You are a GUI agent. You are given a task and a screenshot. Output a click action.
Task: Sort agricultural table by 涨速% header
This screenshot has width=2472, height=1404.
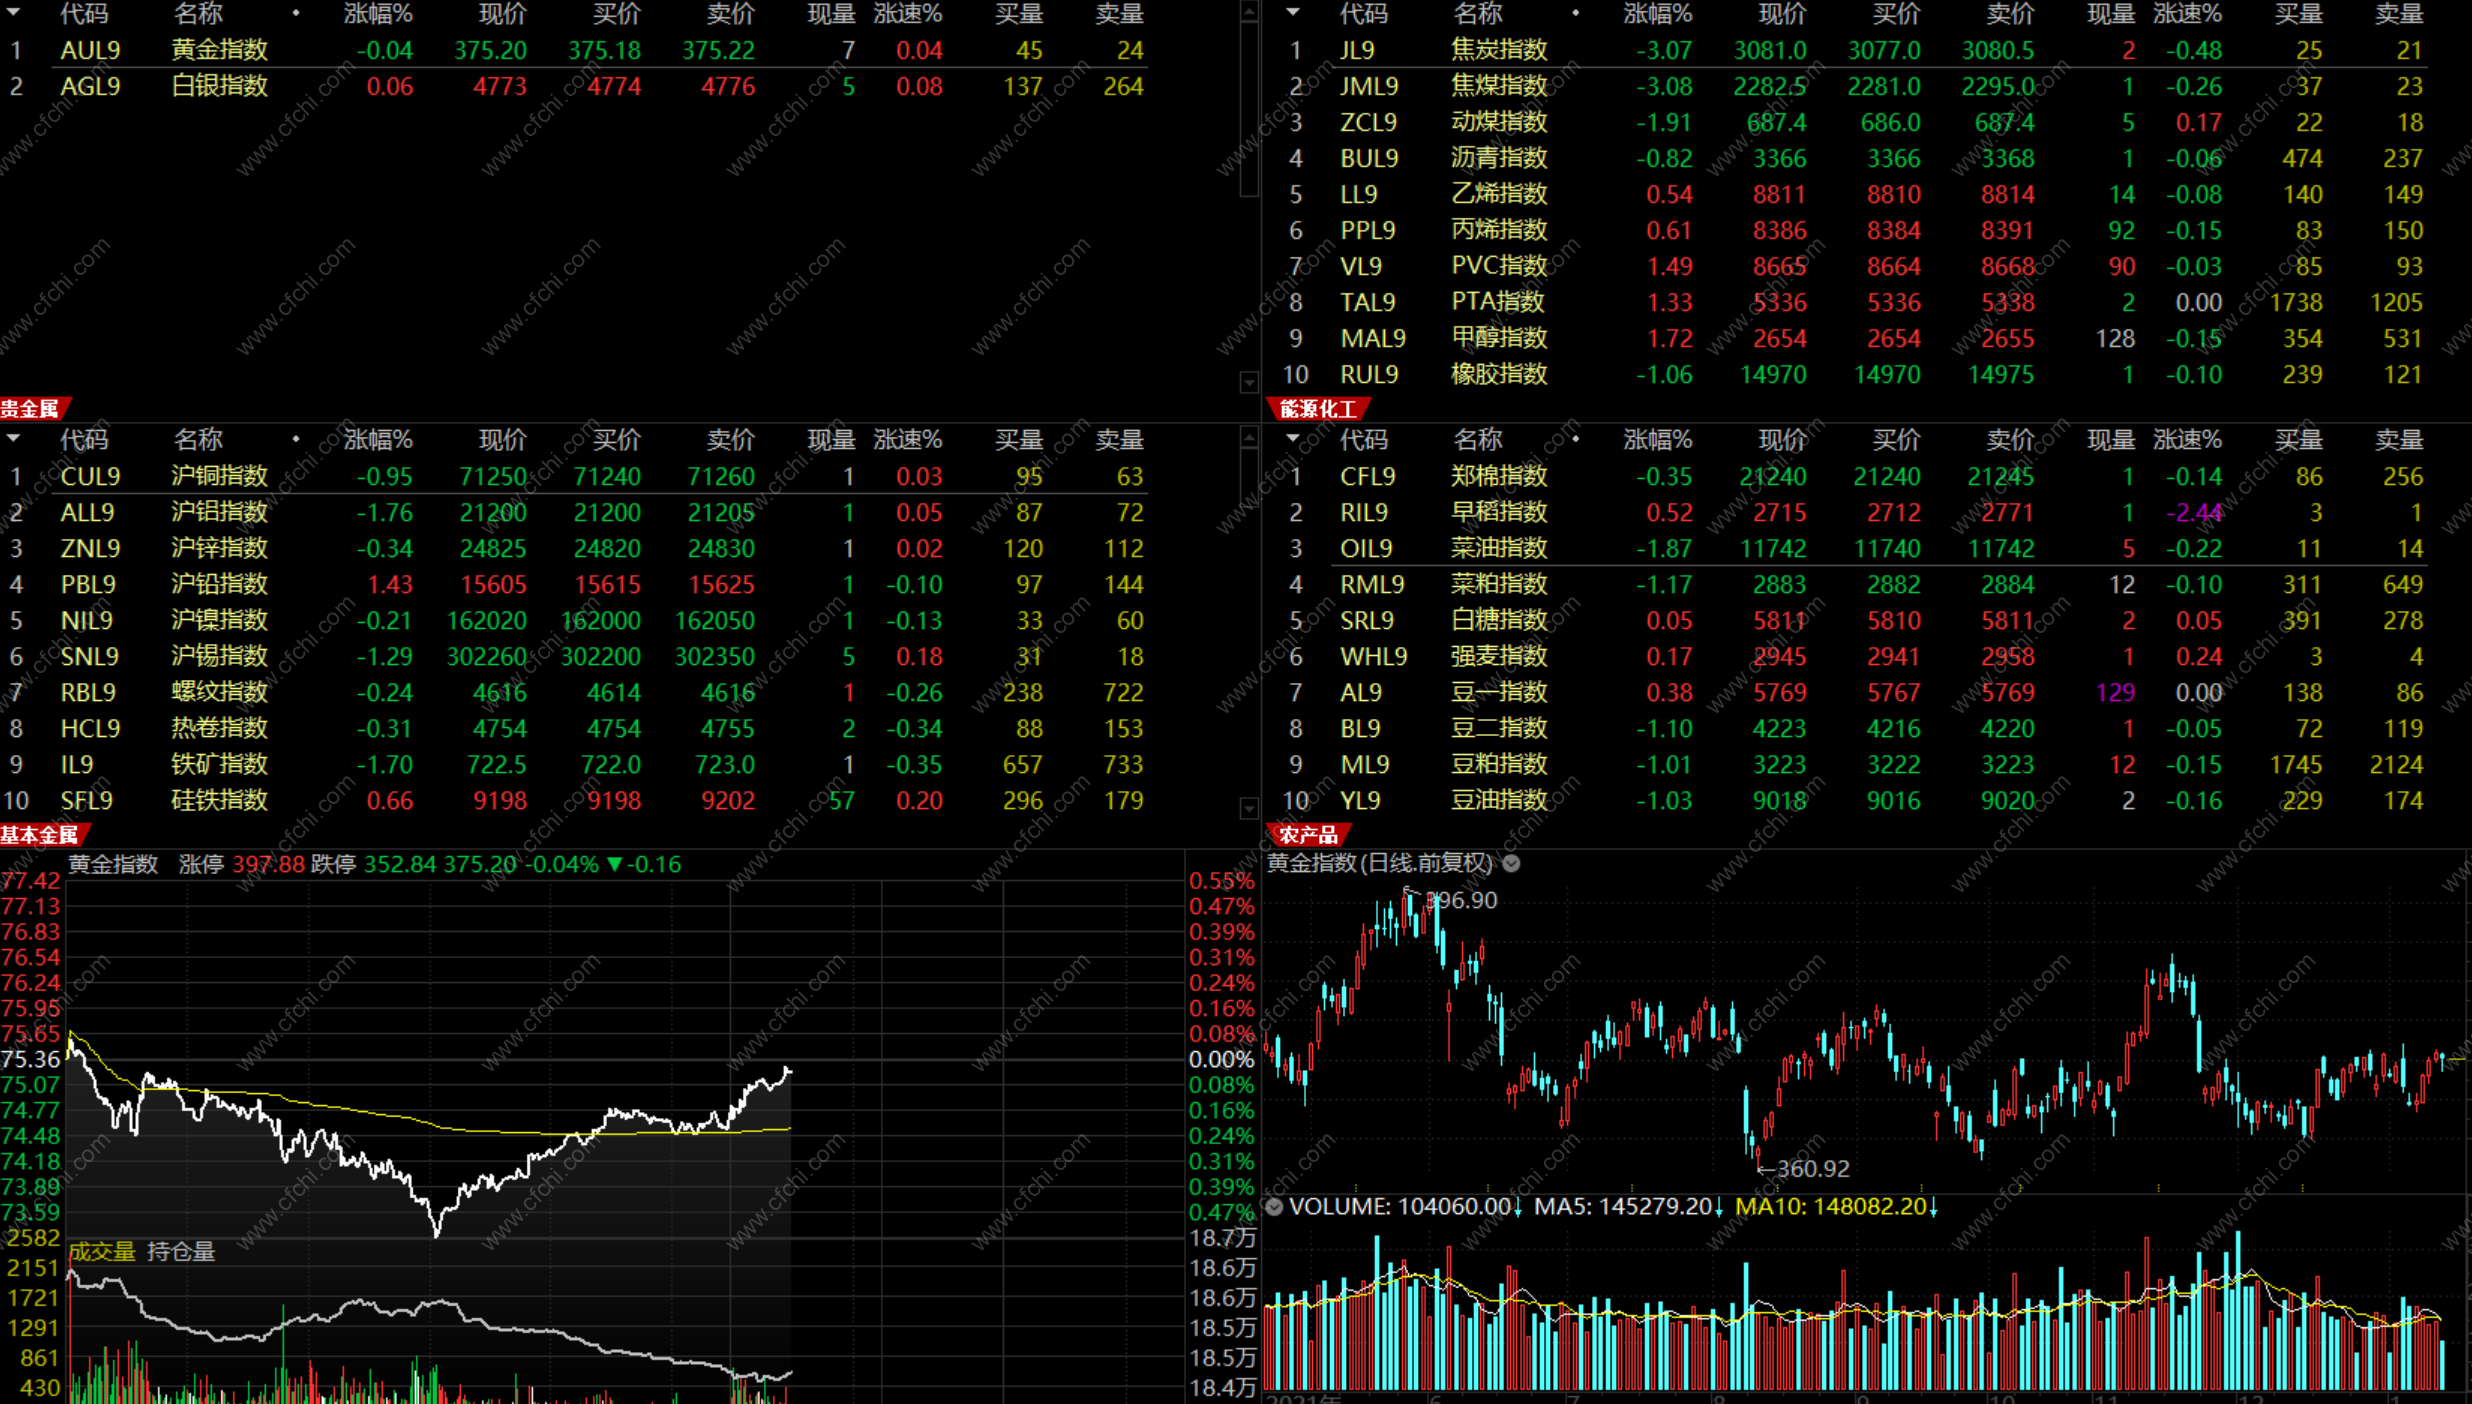[2187, 440]
